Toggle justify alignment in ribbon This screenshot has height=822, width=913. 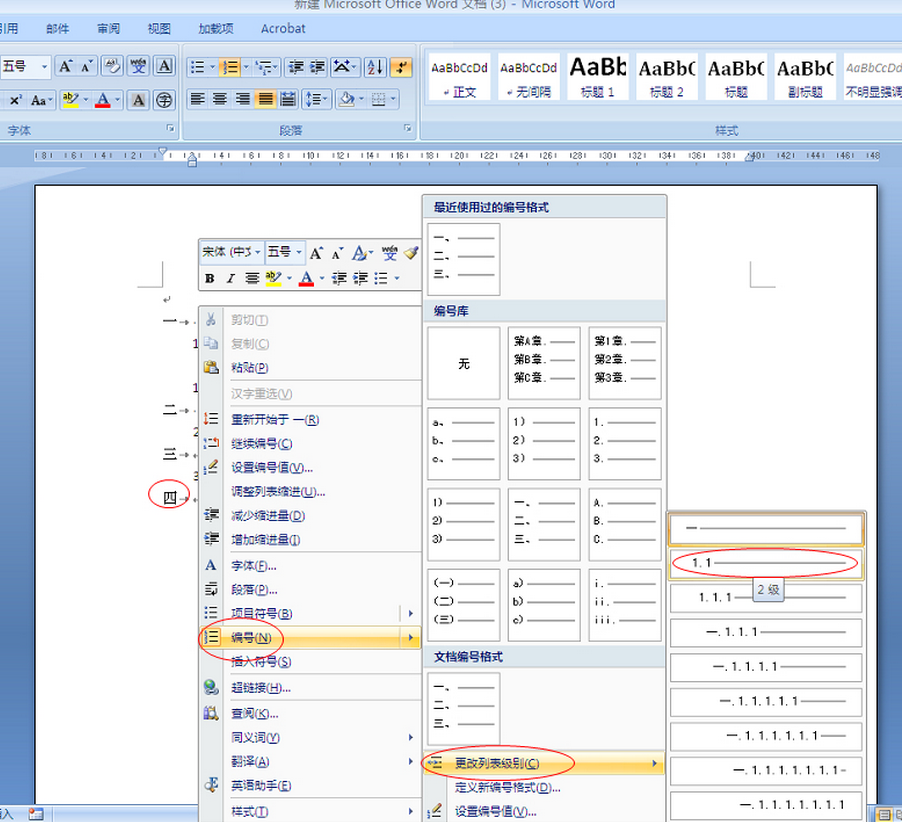265,99
